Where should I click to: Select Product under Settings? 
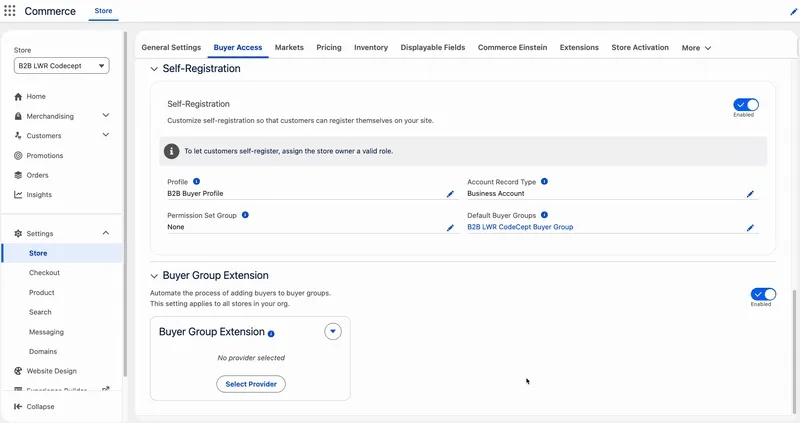(x=42, y=293)
